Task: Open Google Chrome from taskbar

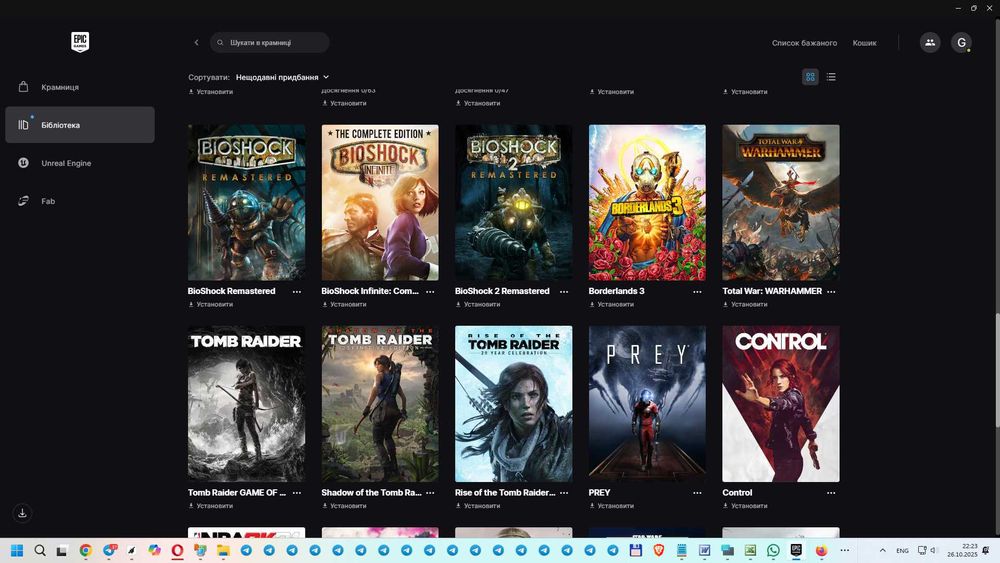Action: (85, 550)
